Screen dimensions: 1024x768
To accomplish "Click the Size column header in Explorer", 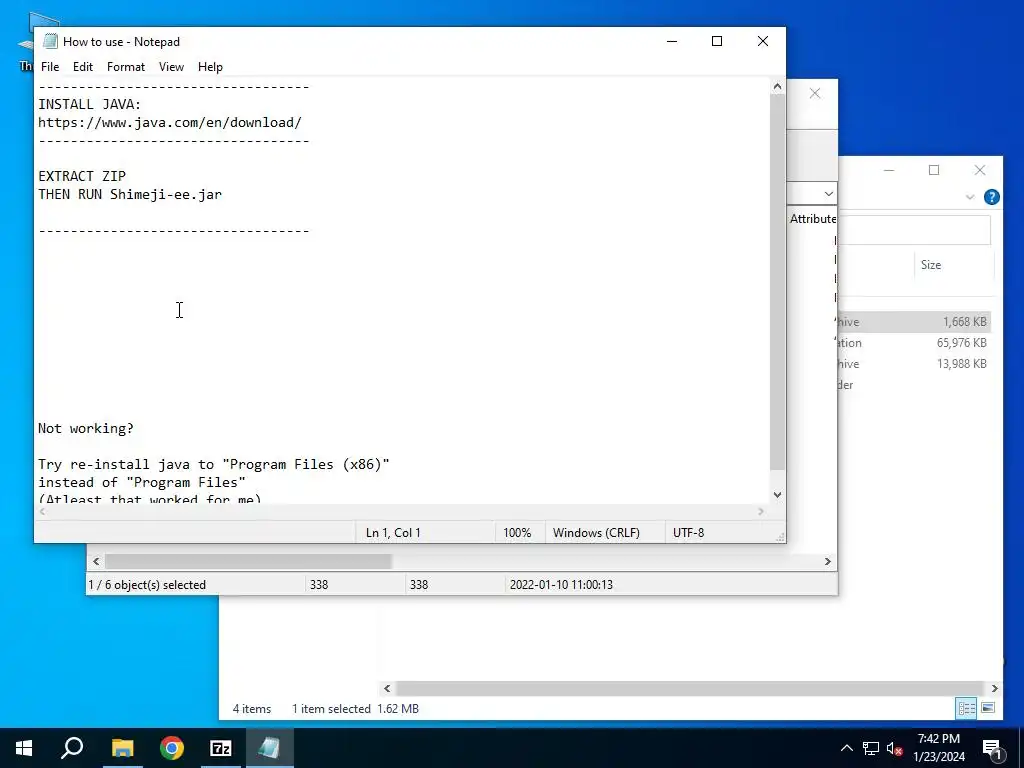I will pos(931,264).
